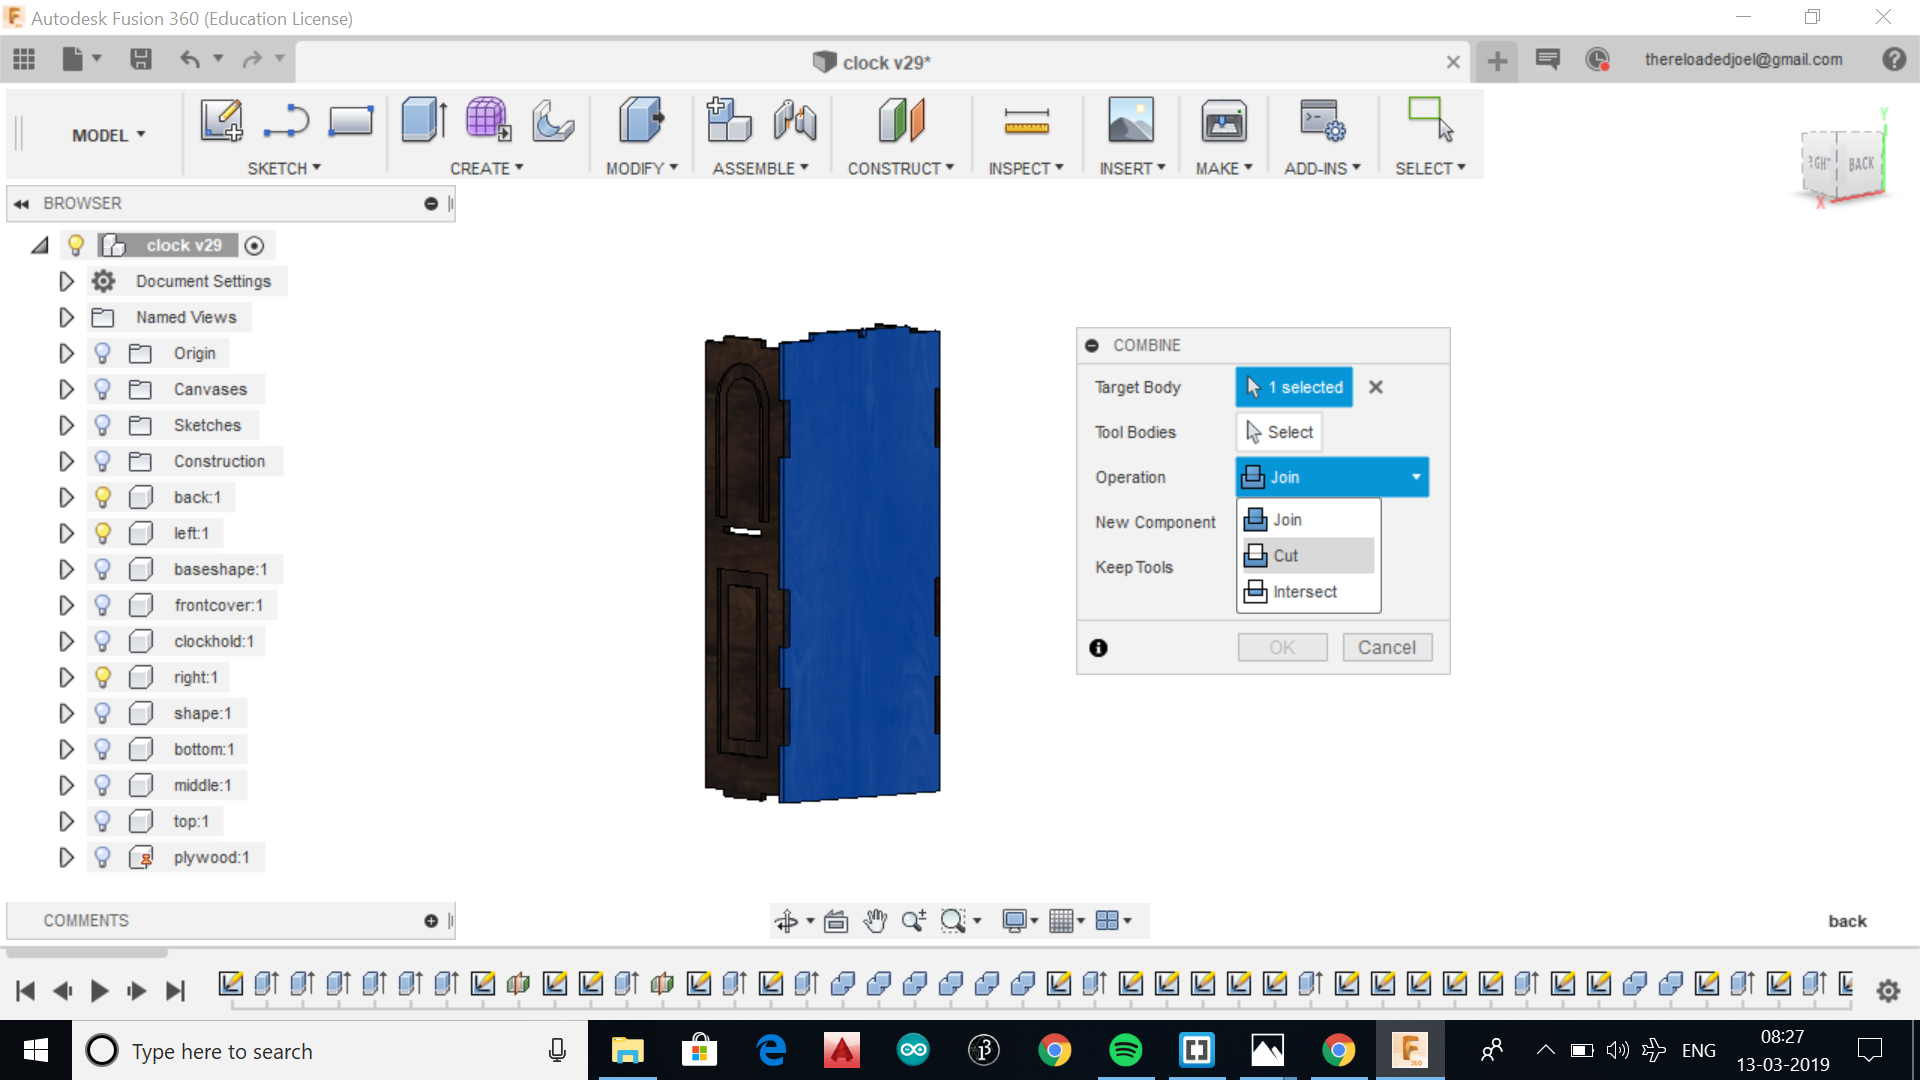Click the Pan hand icon
Image resolution: width=1920 pixels, height=1080 pixels.
[x=875, y=921]
